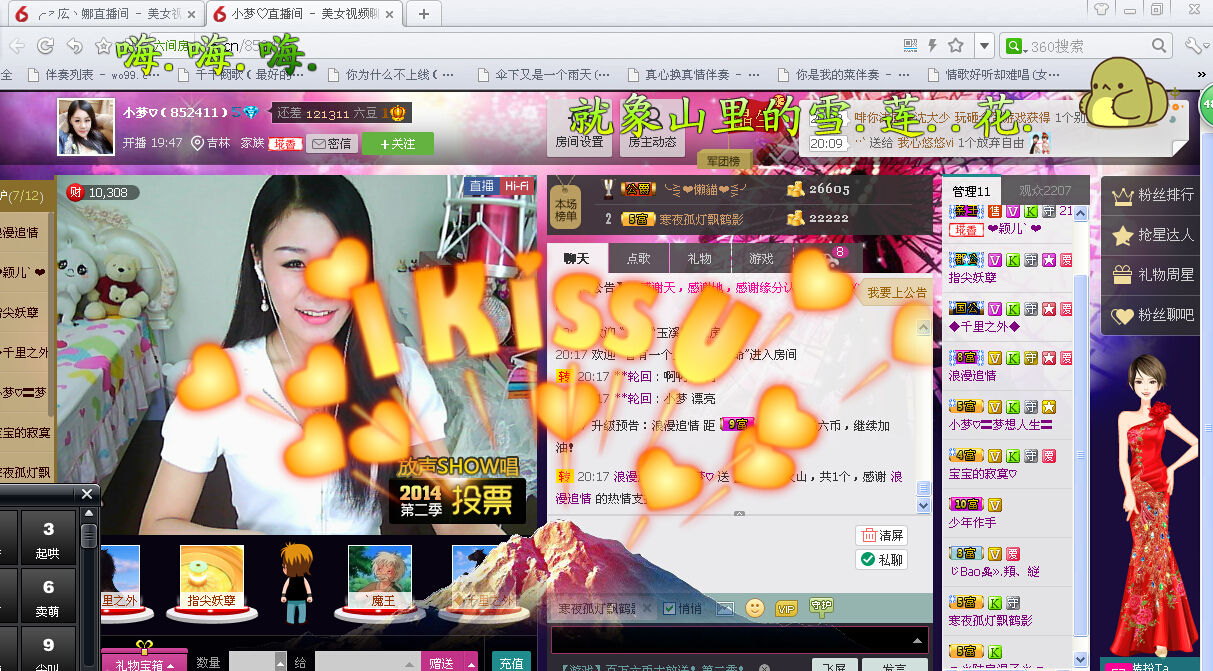Click sound effect button 3 起哄
This screenshot has width=1213, height=671.
48,538
